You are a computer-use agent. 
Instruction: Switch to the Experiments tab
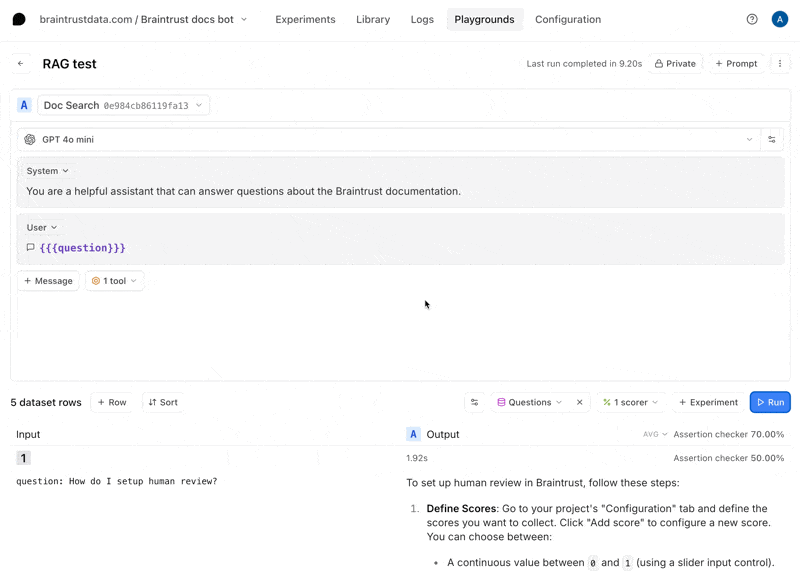pos(305,19)
